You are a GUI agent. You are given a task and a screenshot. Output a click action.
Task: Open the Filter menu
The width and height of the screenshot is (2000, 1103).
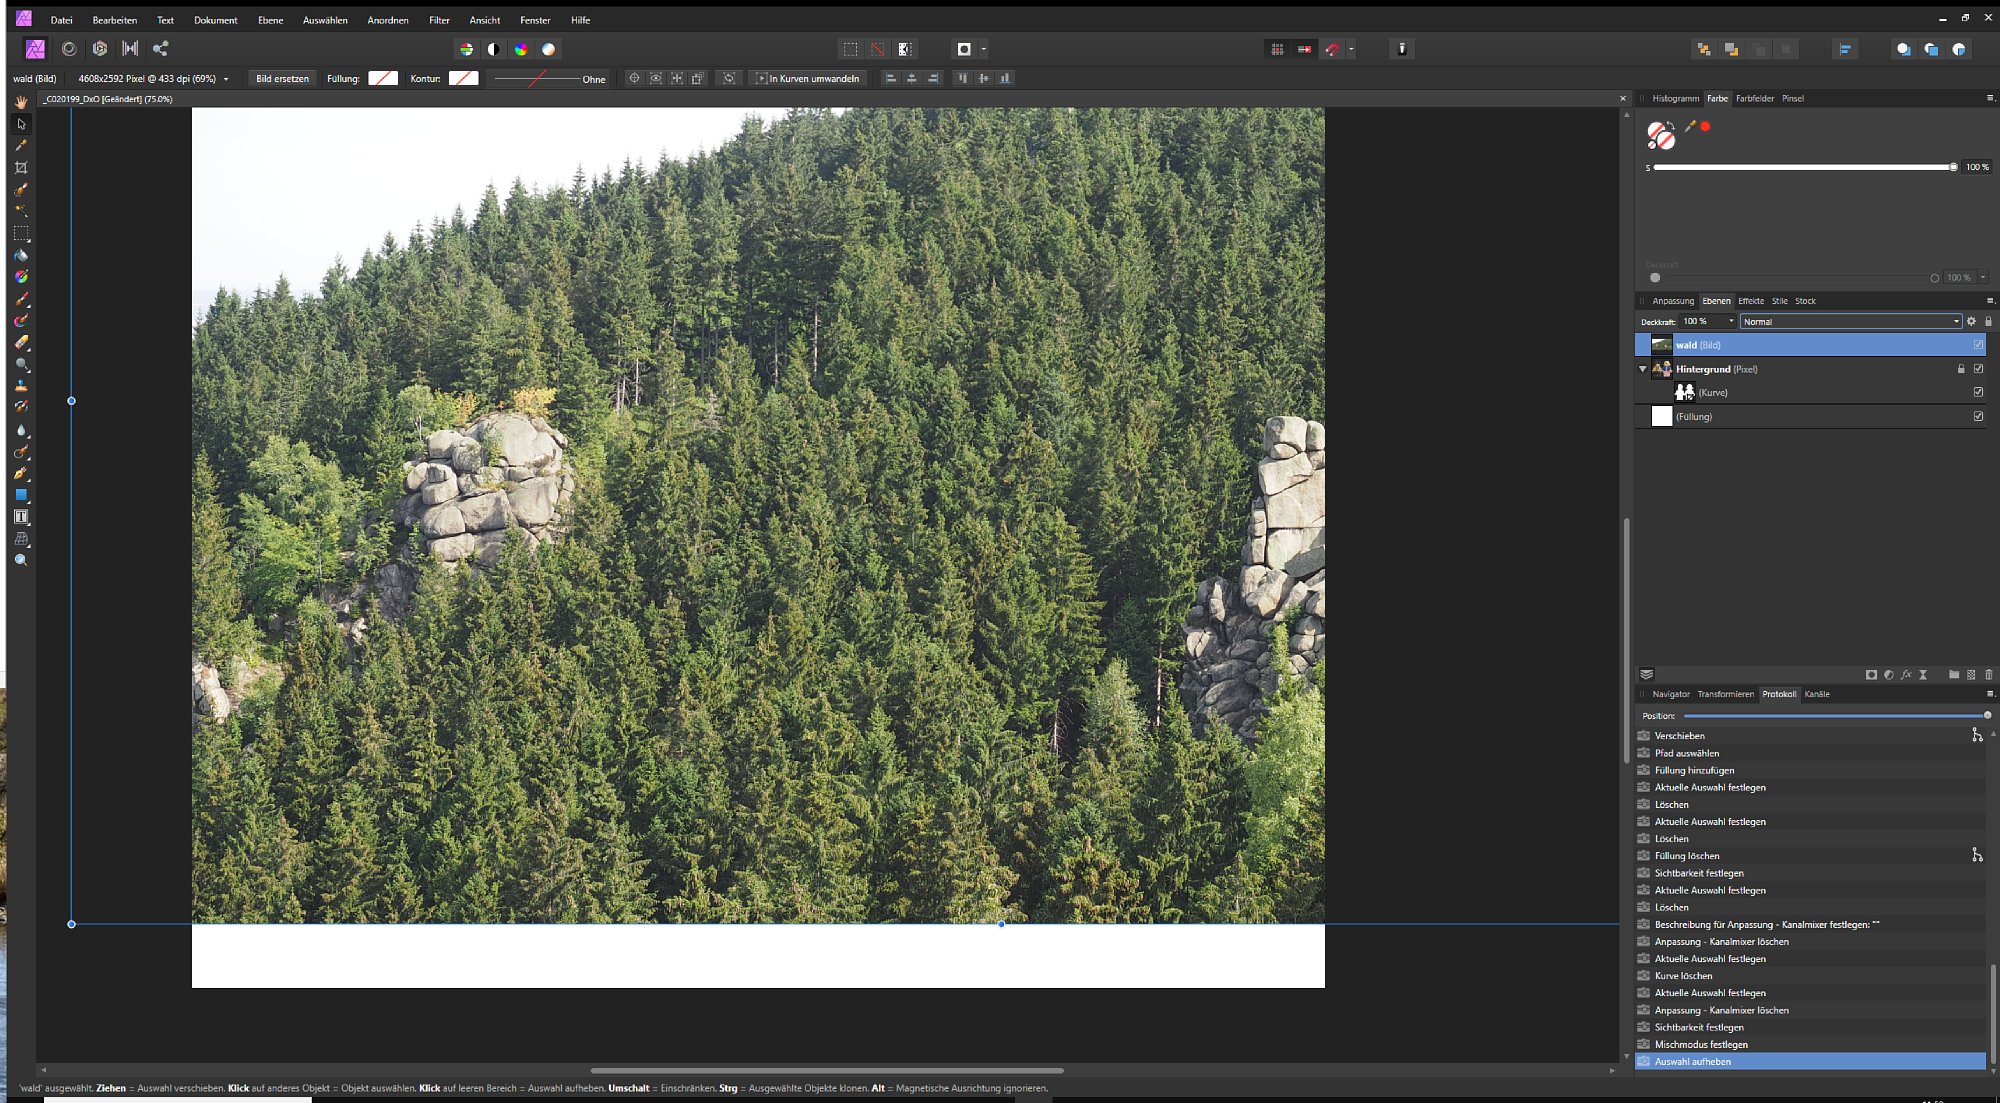[439, 20]
